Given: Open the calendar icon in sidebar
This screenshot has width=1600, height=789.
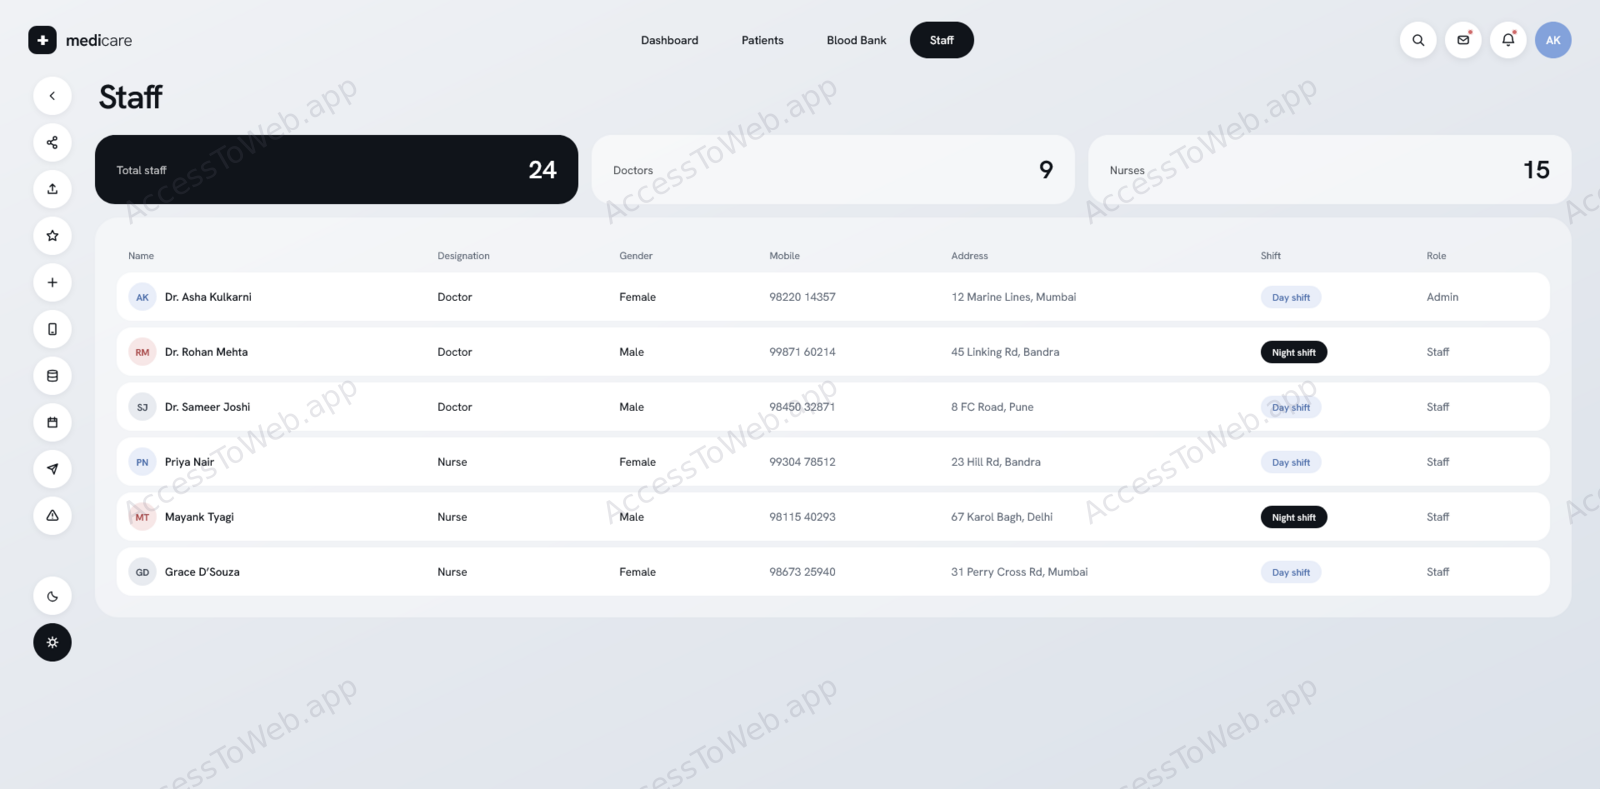Looking at the screenshot, I should 52,422.
